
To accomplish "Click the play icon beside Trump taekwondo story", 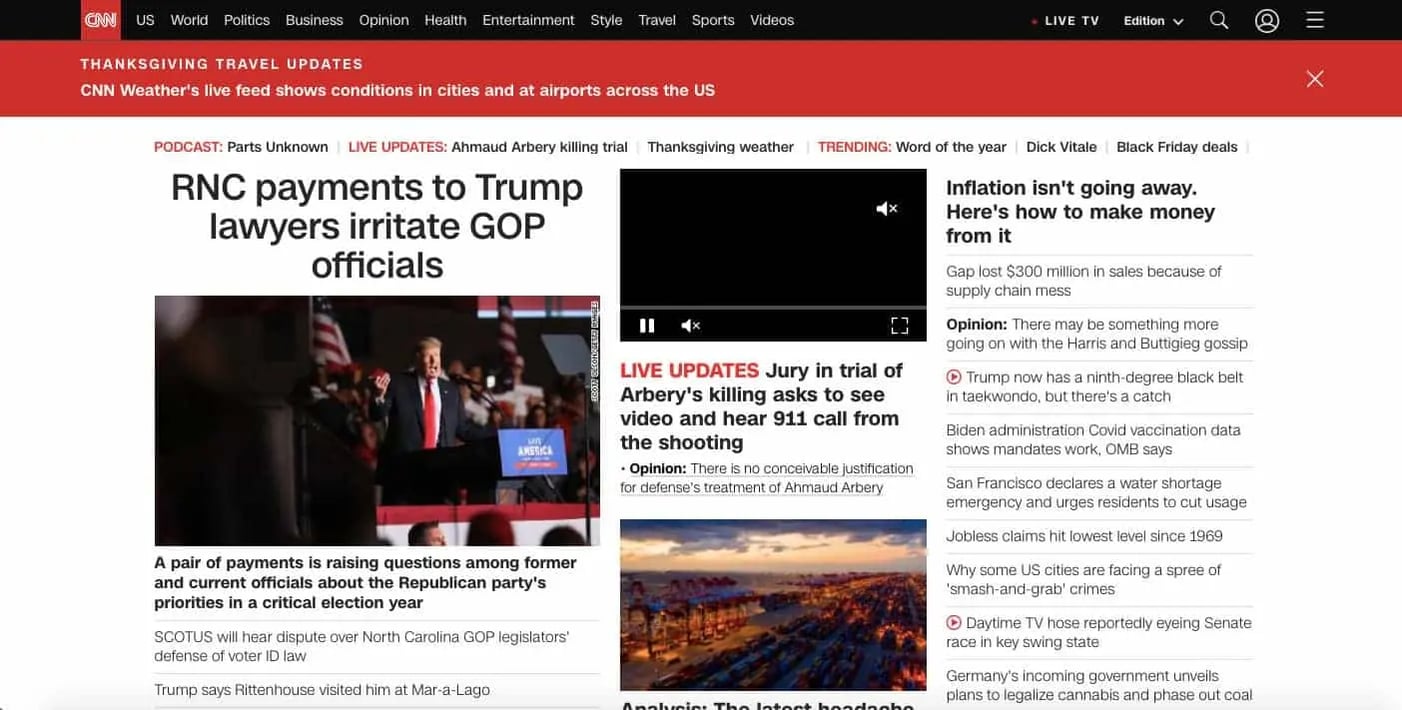I will pos(954,377).
